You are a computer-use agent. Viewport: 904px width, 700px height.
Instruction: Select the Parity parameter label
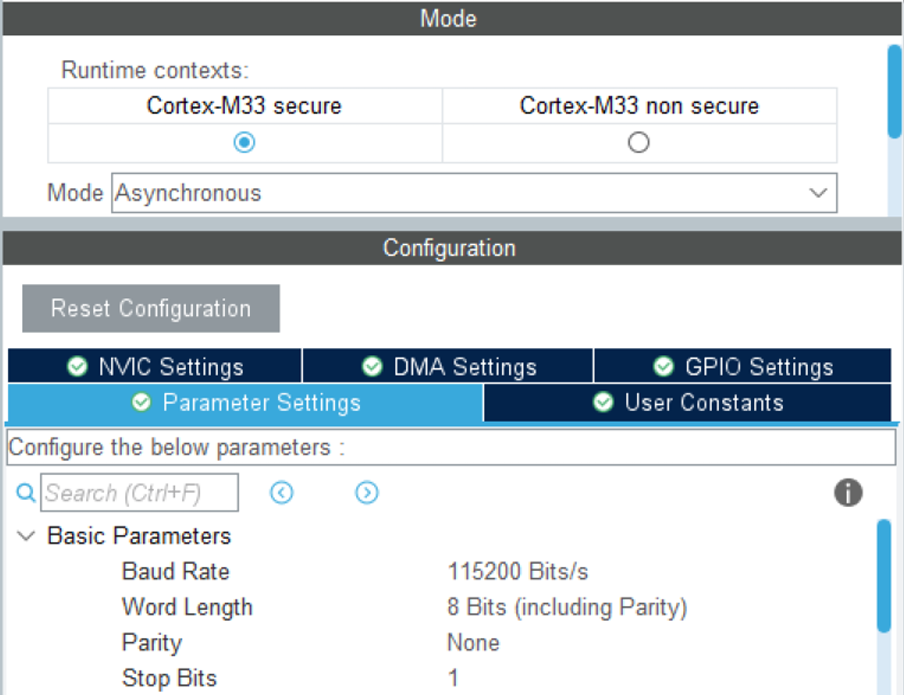click(152, 643)
